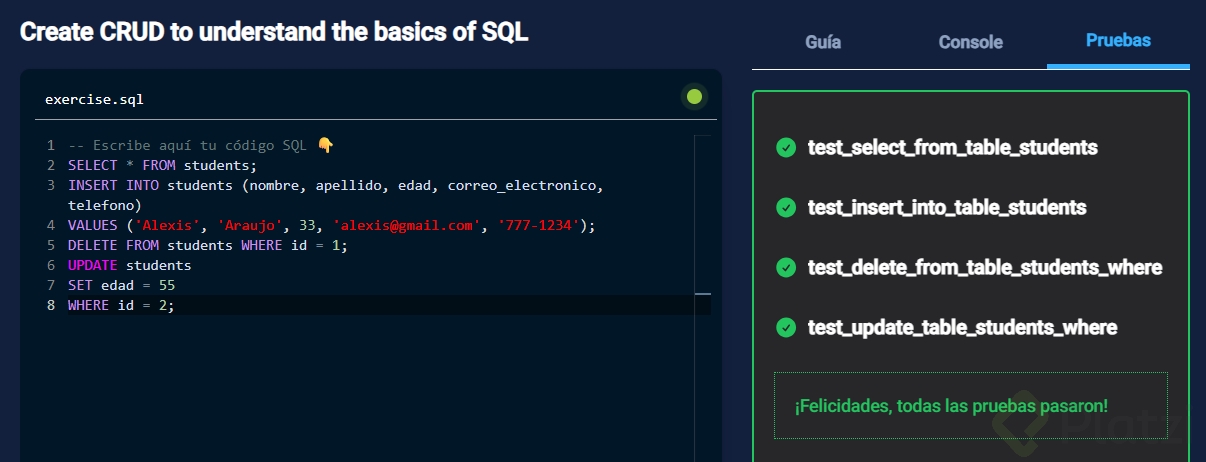The height and width of the screenshot is (462, 1206).
Task: Click line number 8 in the gutter
Action: click(x=51, y=306)
